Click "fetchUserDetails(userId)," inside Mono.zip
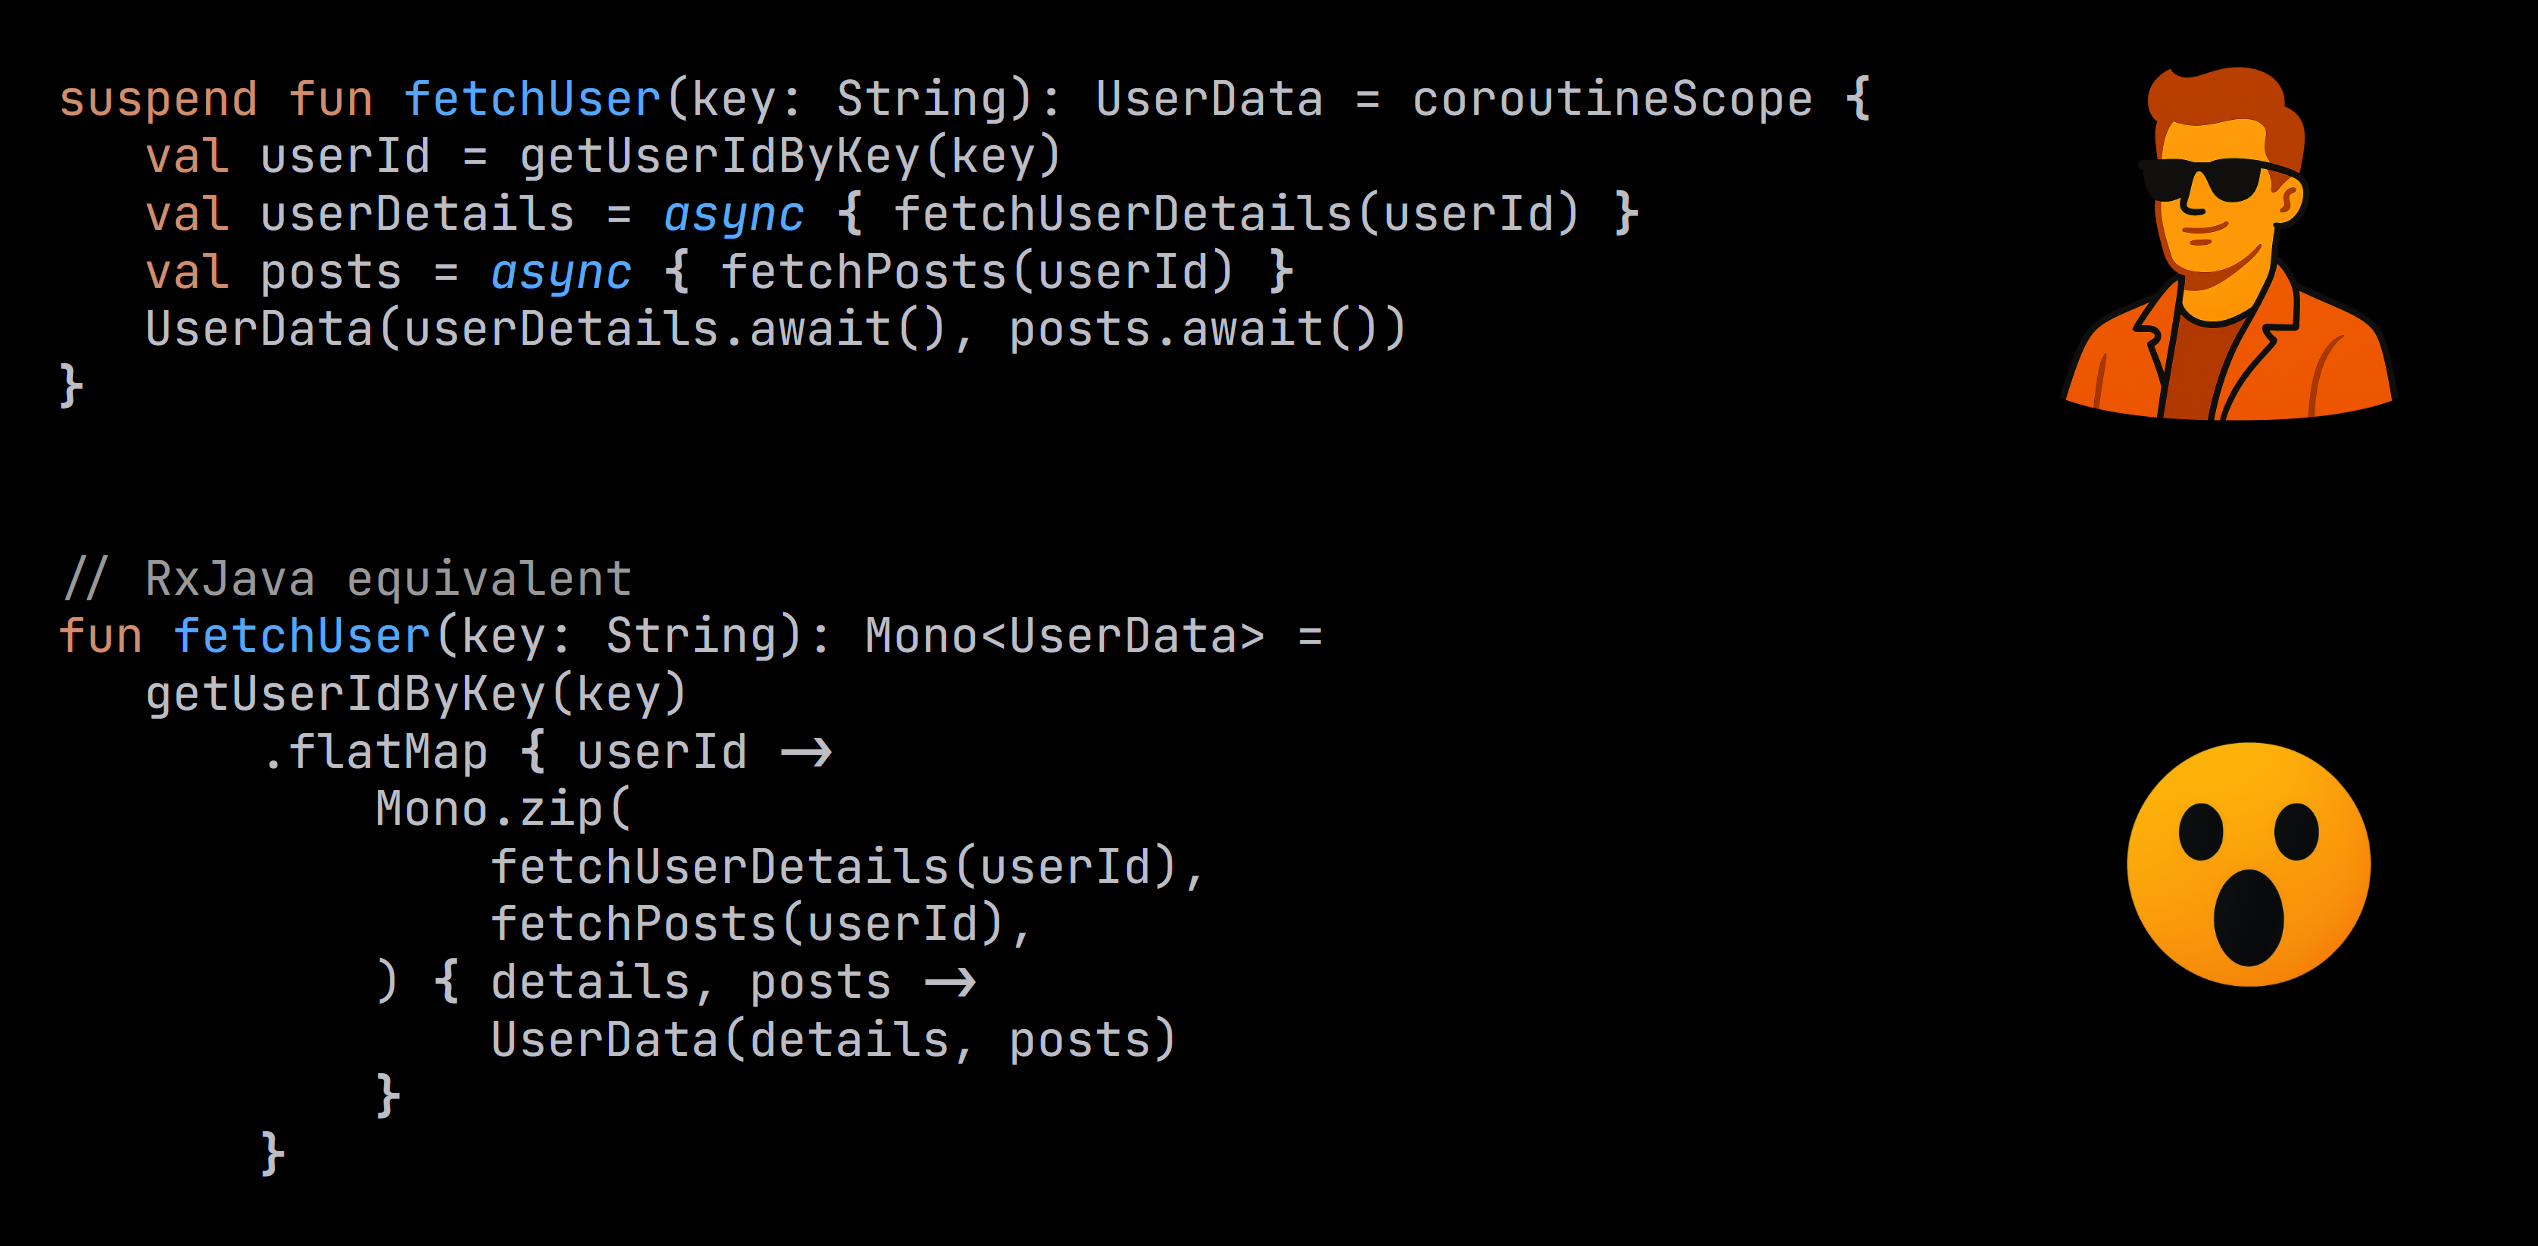The height and width of the screenshot is (1246, 2538). [847, 867]
